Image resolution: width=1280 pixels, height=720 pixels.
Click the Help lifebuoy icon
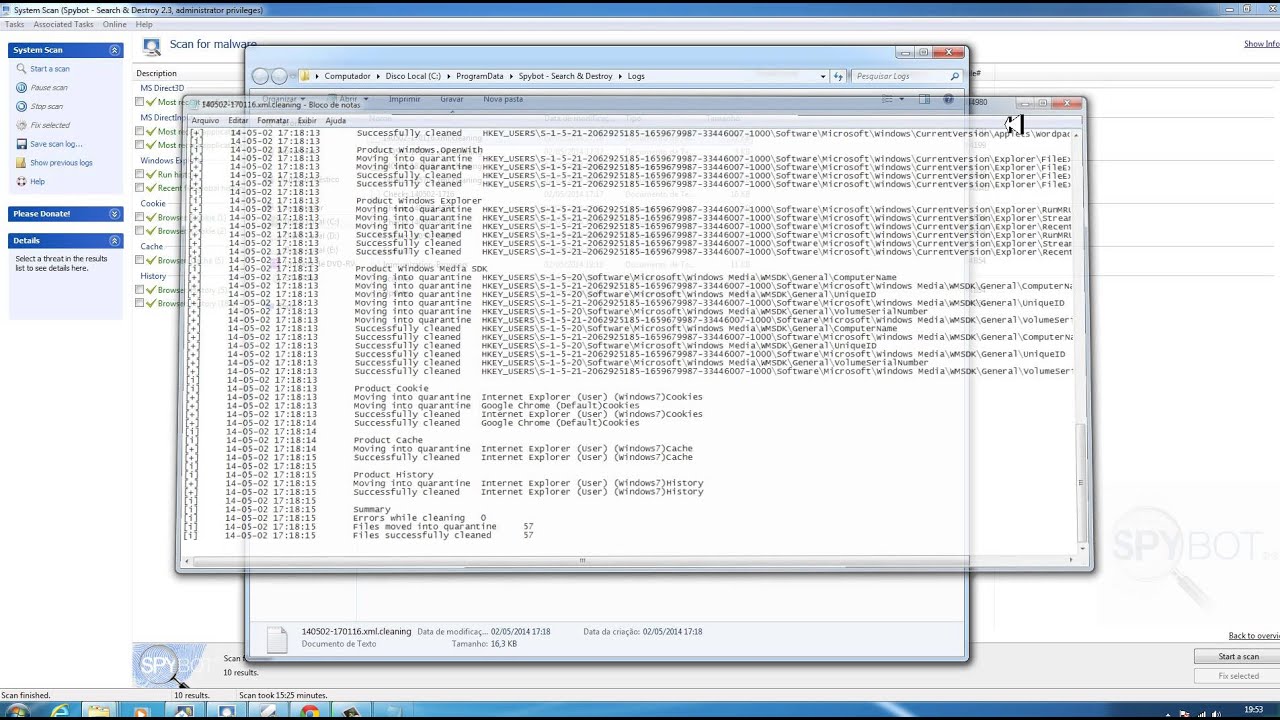click(21, 182)
